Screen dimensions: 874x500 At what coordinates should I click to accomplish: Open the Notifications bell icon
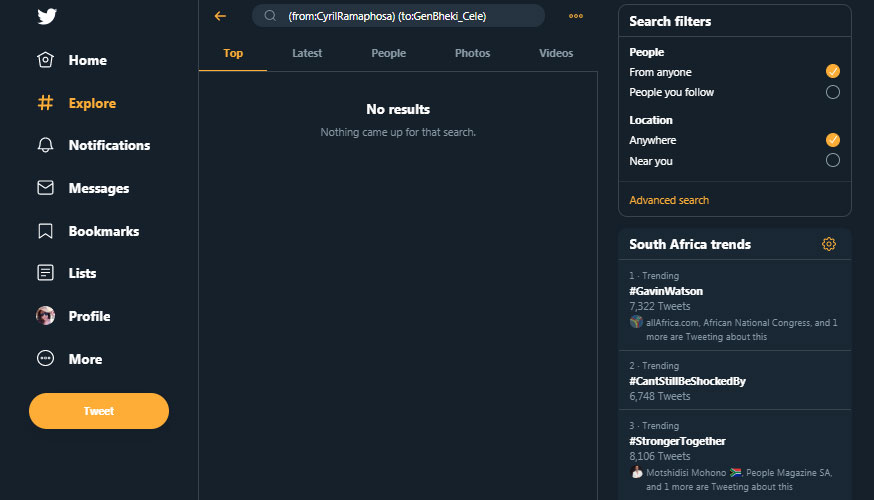point(45,145)
